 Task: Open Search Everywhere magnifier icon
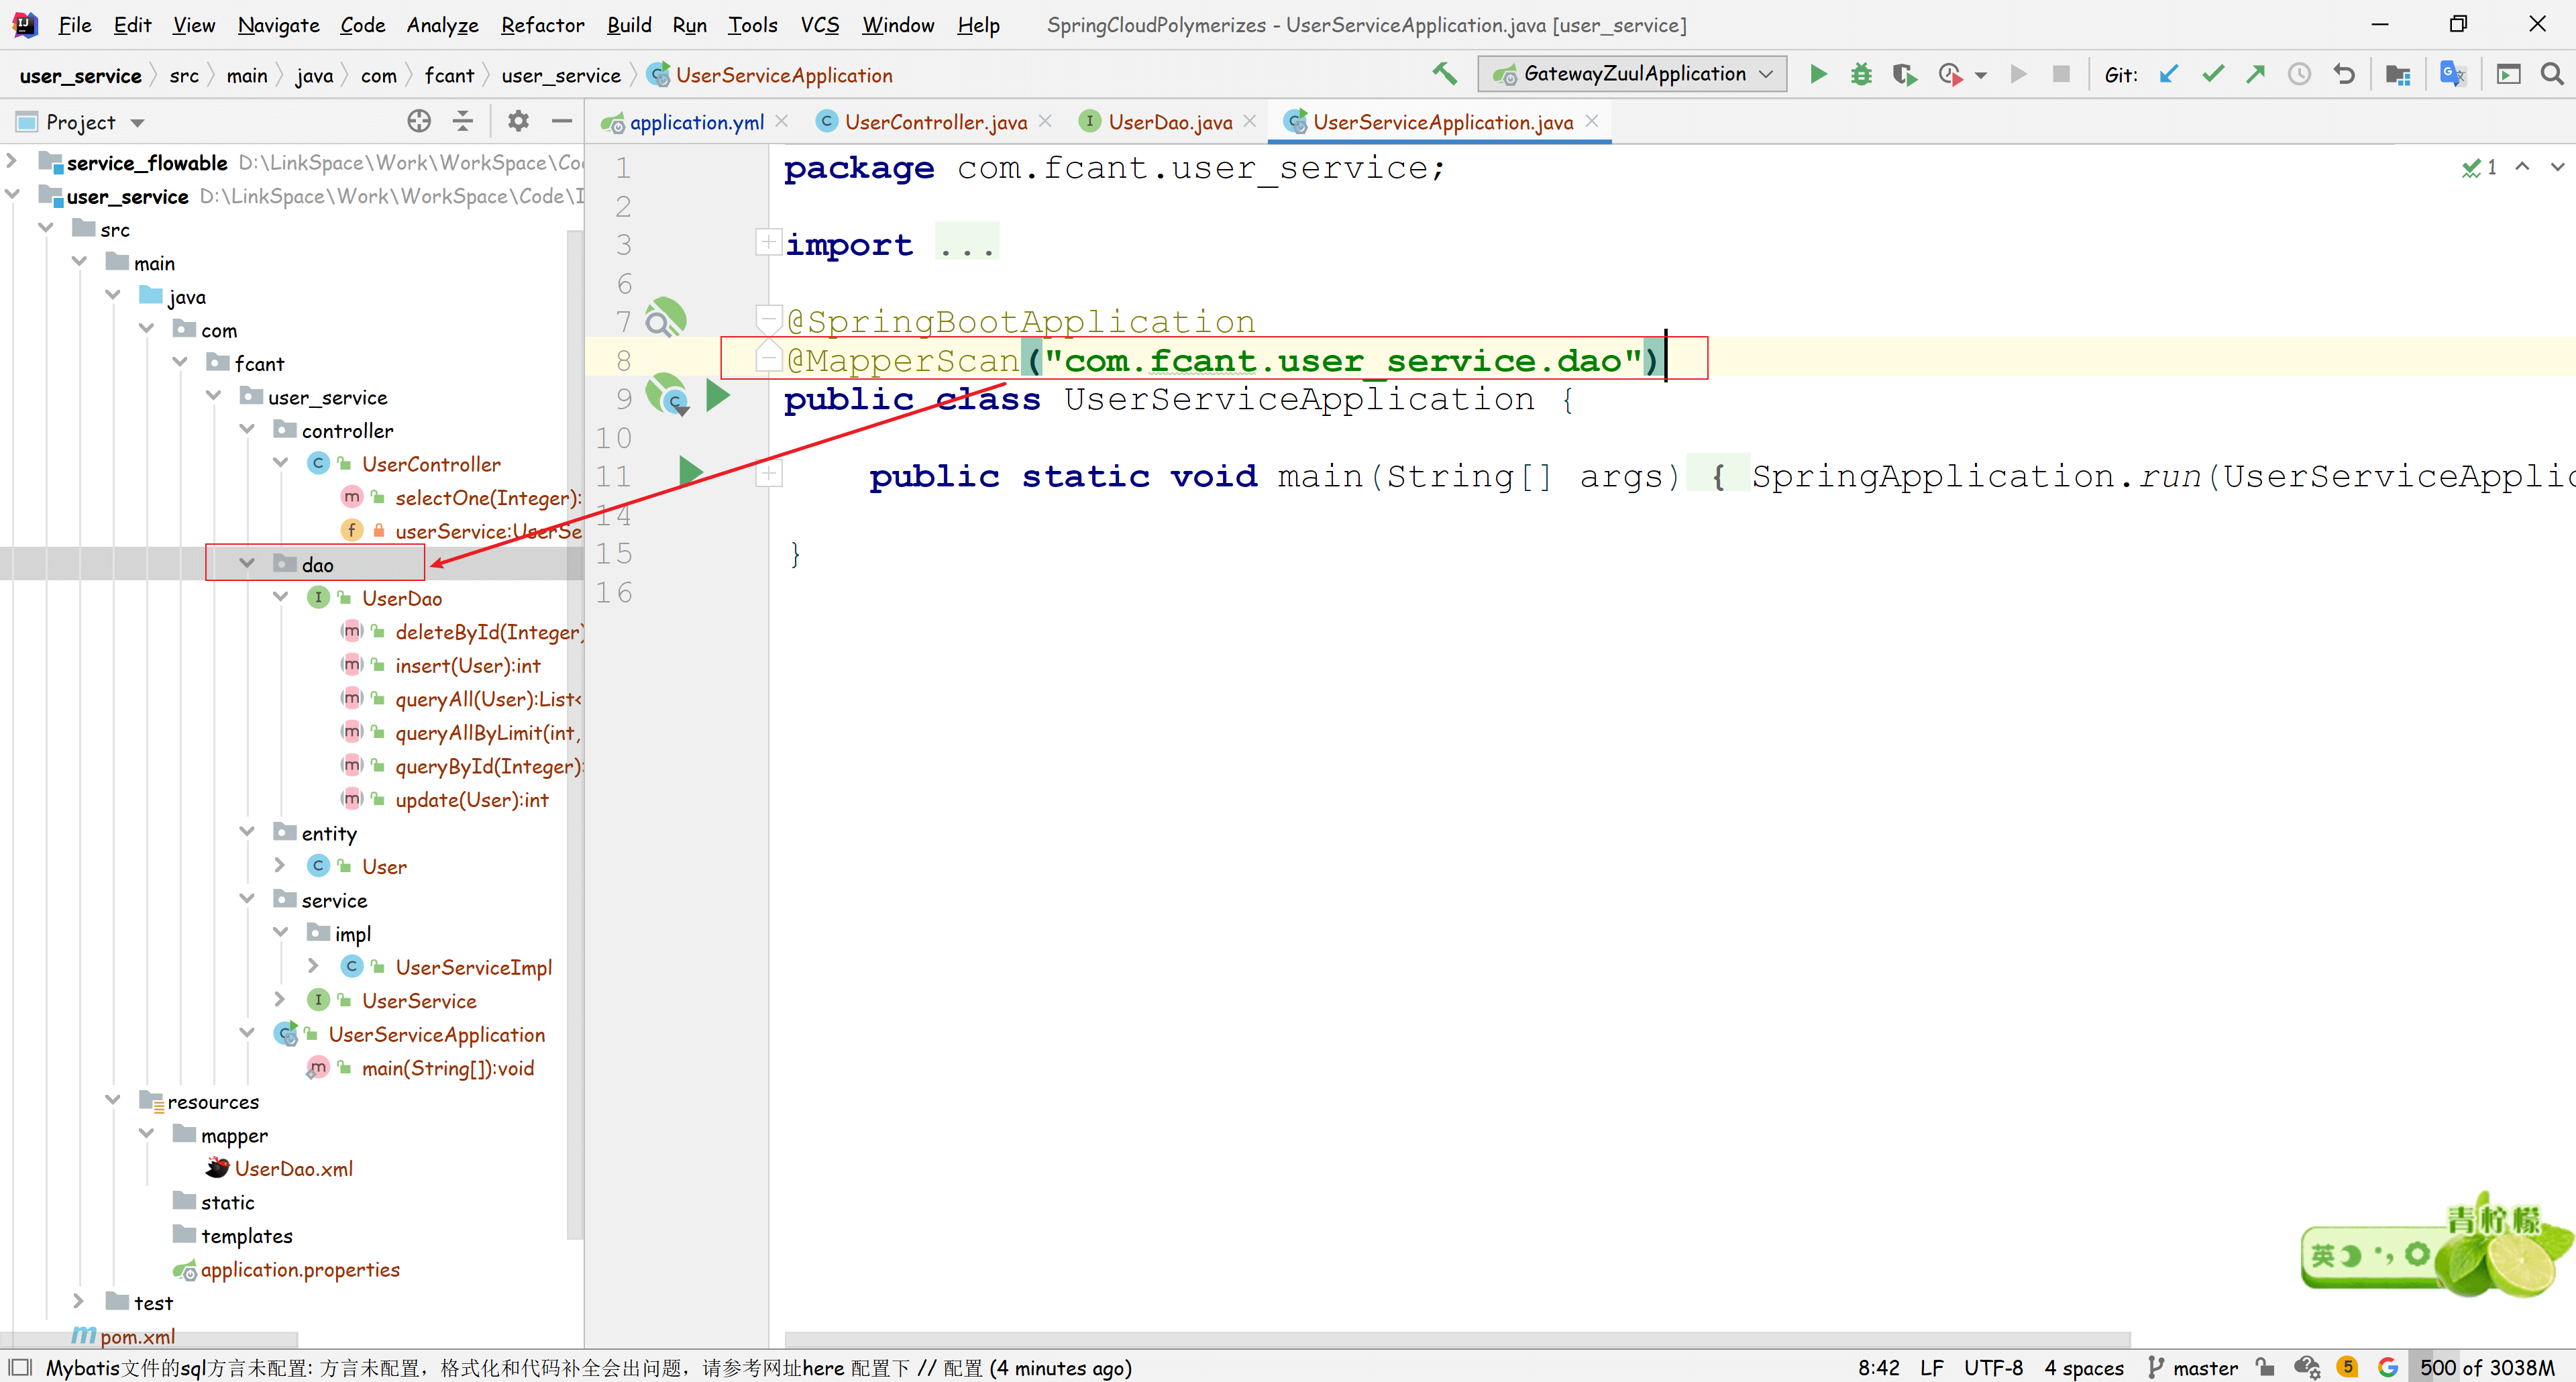pyautogui.click(x=2551, y=74)
